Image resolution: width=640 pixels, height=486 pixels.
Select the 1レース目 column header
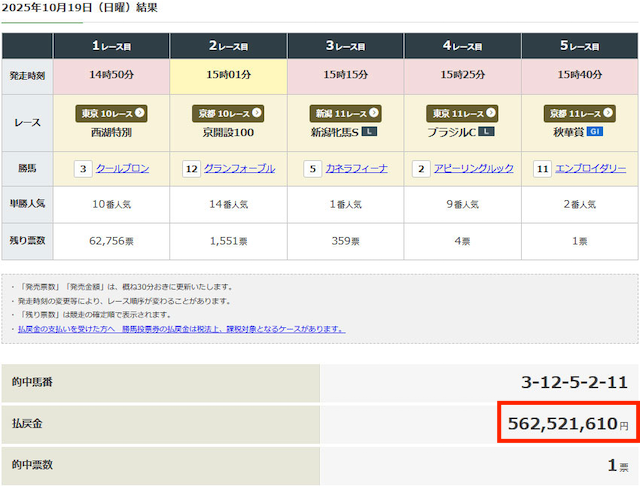[111, 46]
